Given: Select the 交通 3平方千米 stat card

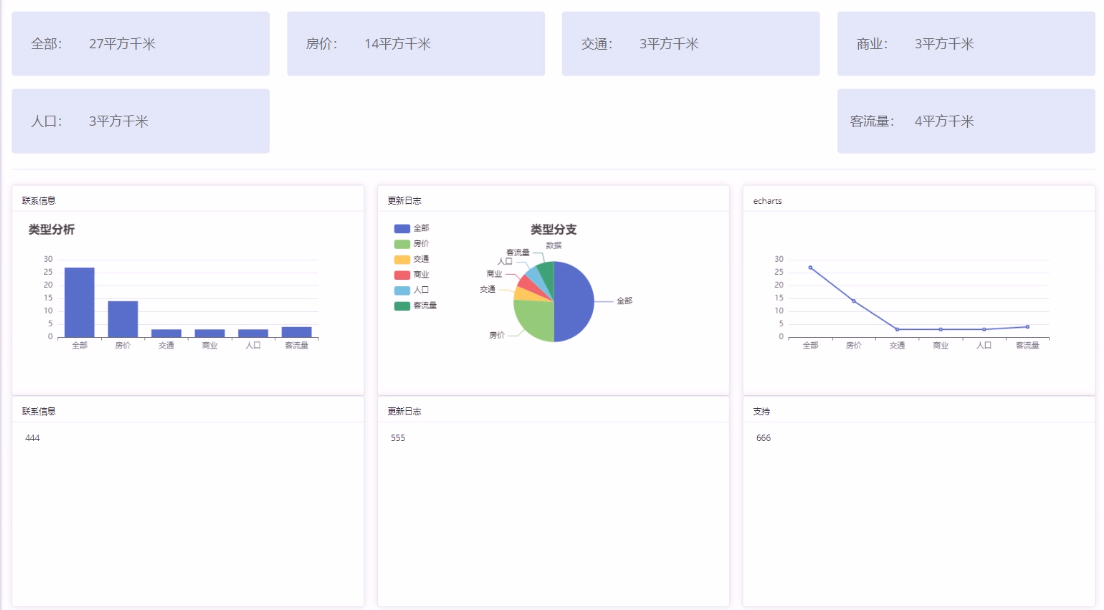Looking at the screenshot, I should point(690,44).
